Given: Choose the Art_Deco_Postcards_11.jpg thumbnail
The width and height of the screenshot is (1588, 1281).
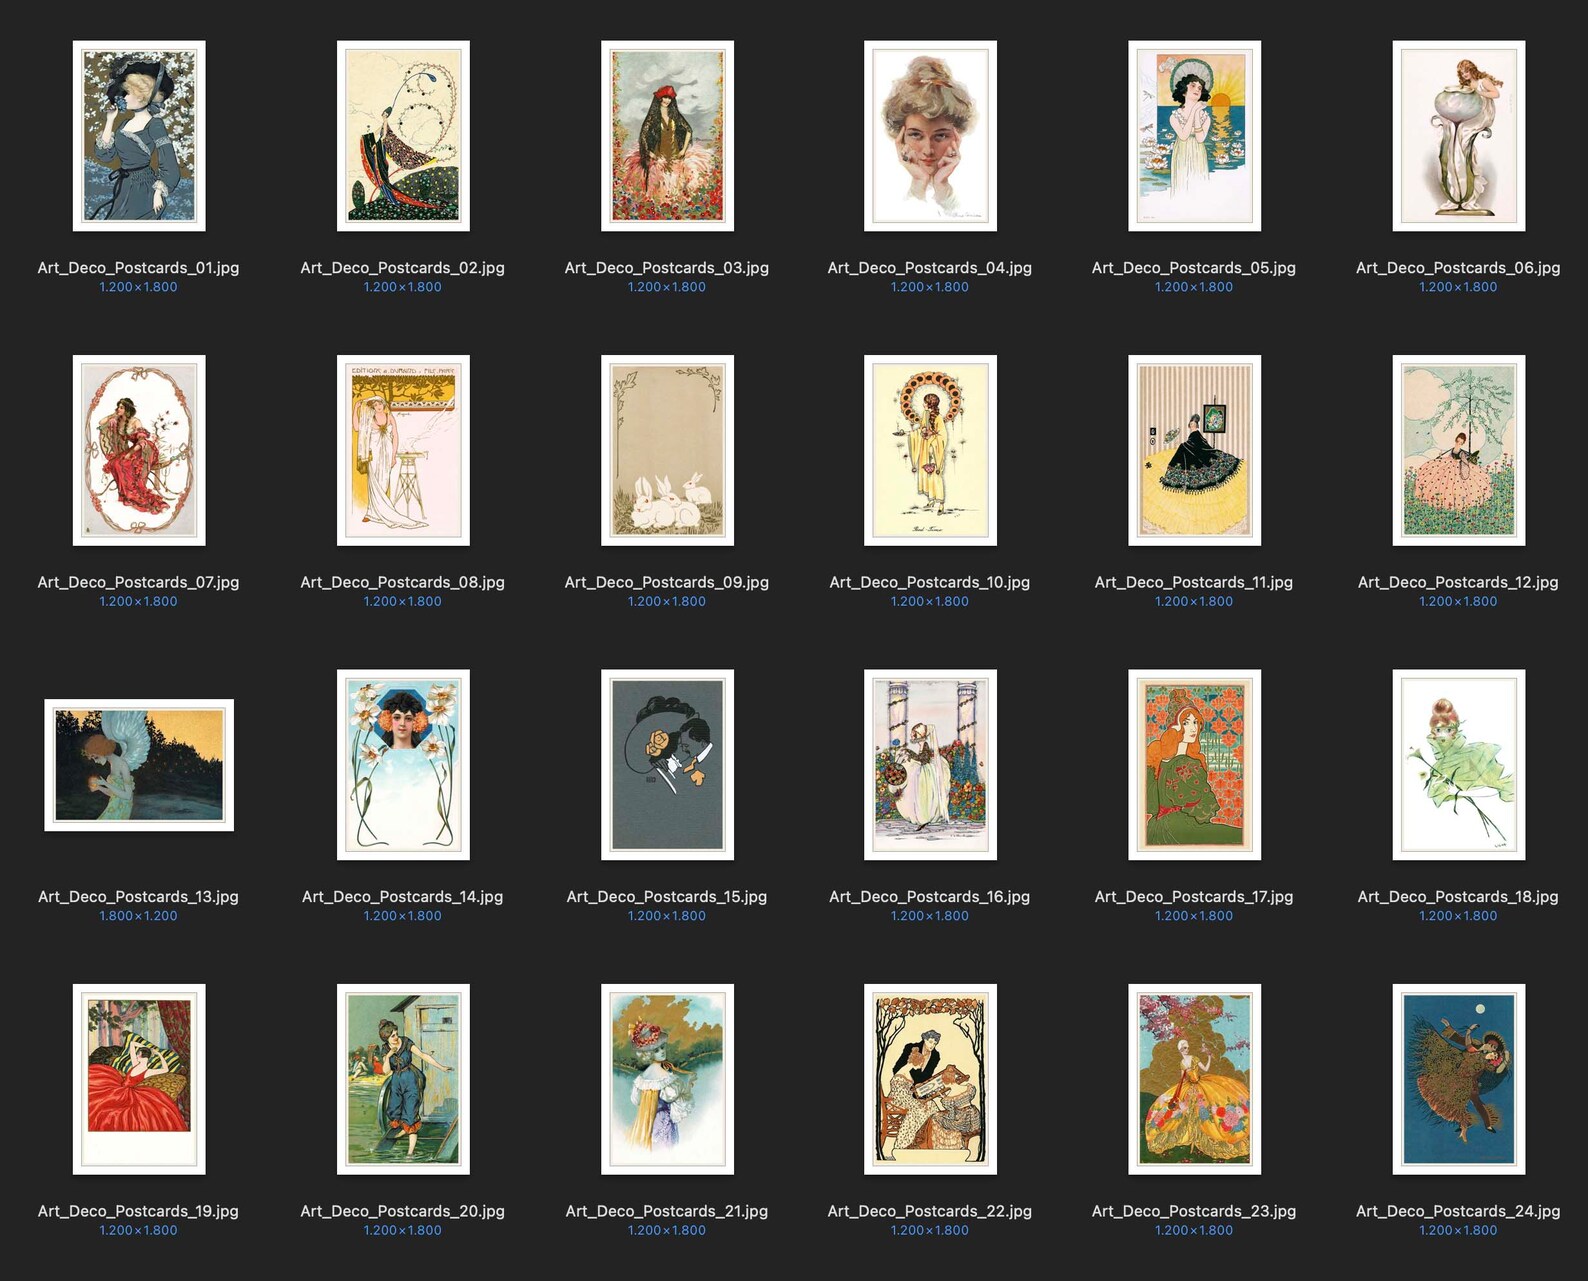Looking at the screenshot, I should [x=1194, y=450].
